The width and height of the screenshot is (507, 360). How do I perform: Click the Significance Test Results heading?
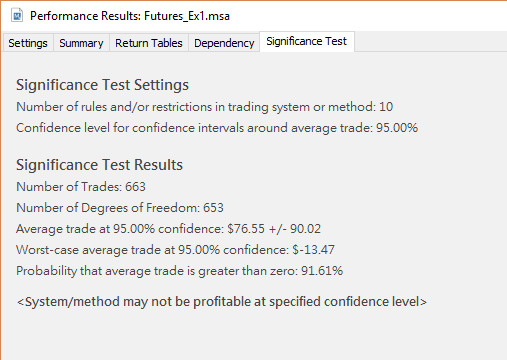(x=99, y=165)
